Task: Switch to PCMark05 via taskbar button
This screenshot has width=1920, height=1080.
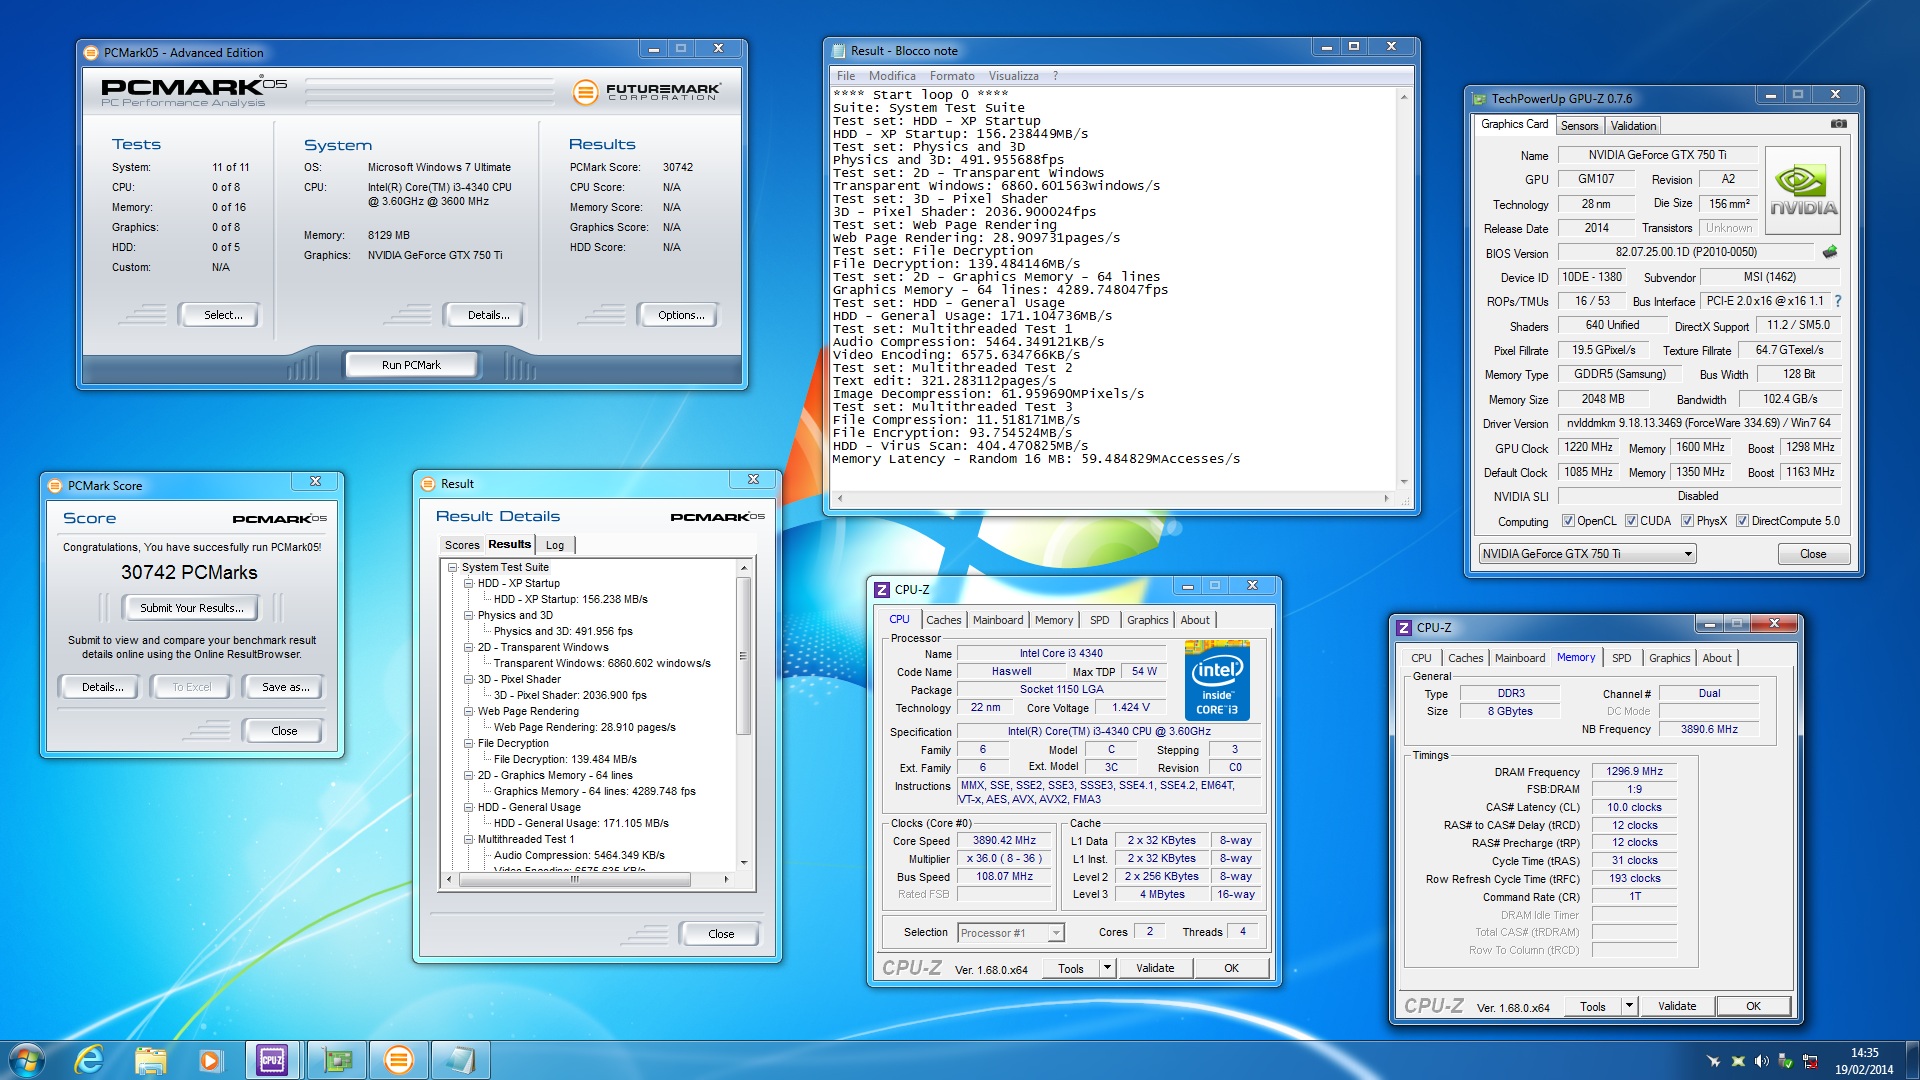Action: pyautogui.click(x=398, y=1060)
